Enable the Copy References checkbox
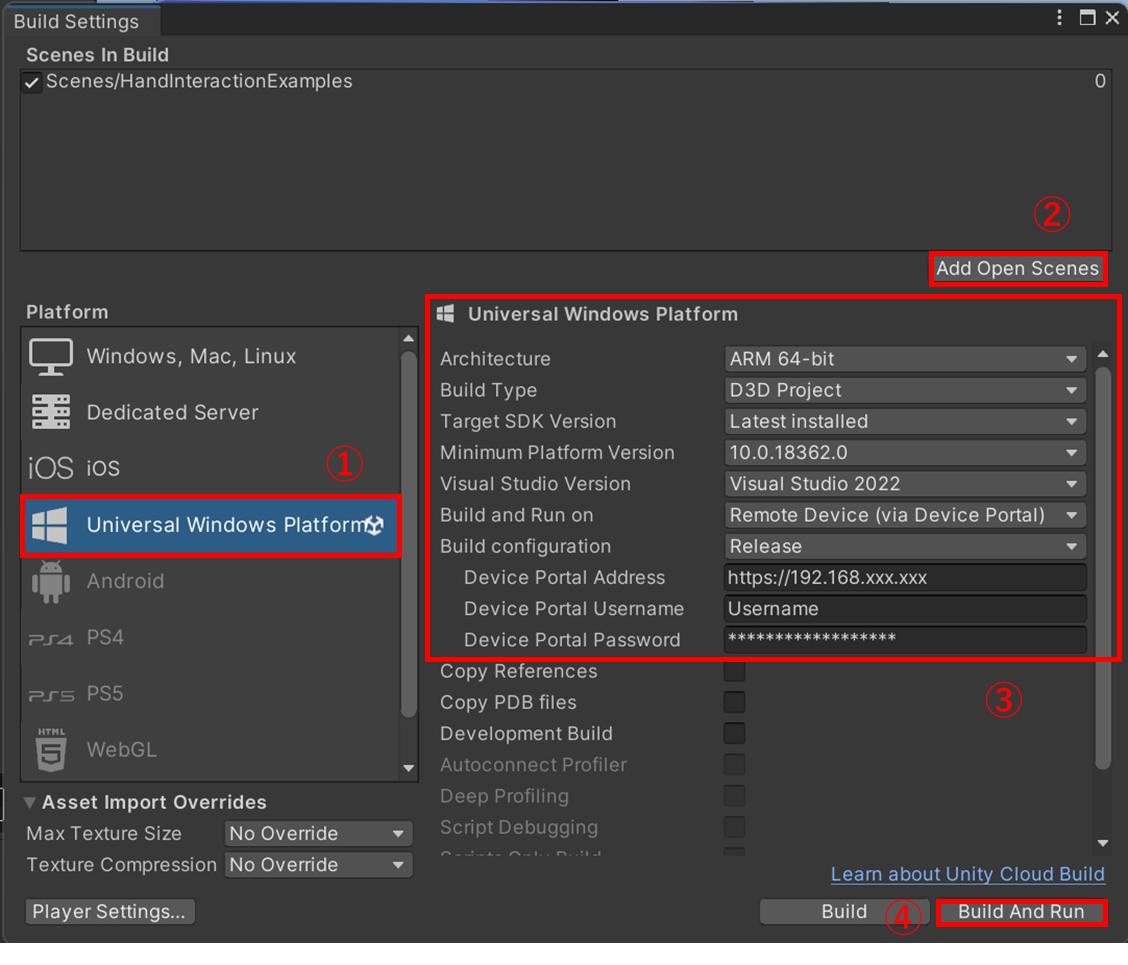1128x965 pixels. tap(734, 671)
